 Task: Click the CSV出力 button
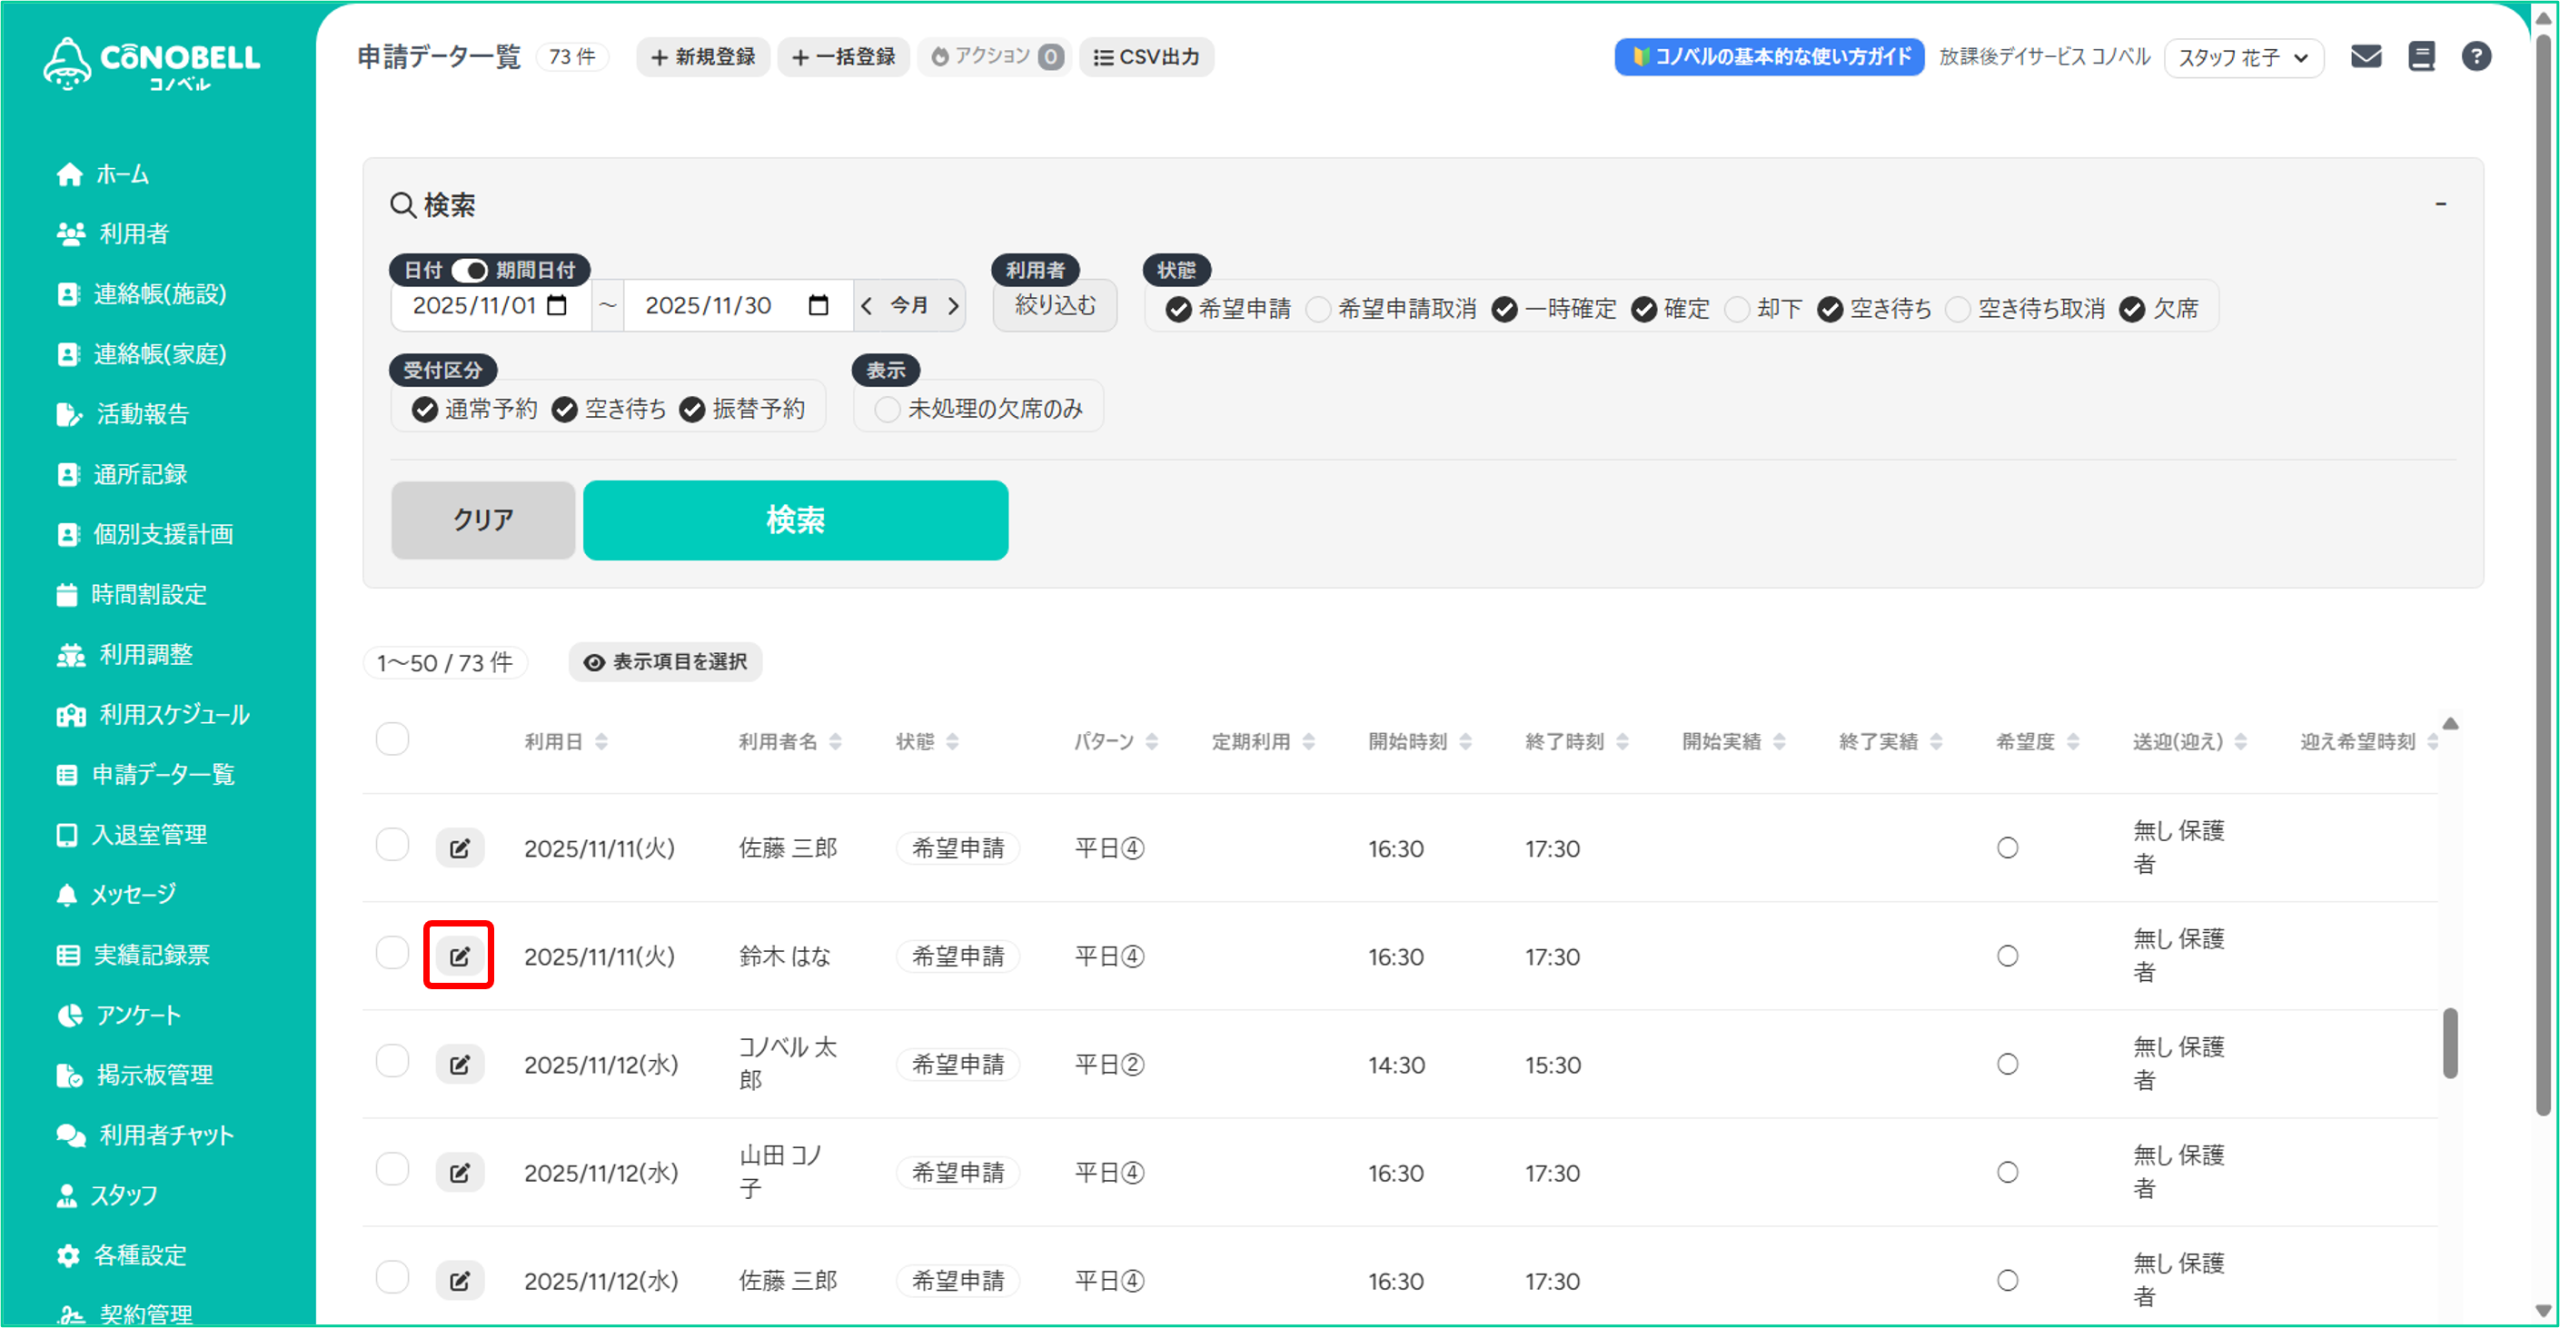point(1146,57)
